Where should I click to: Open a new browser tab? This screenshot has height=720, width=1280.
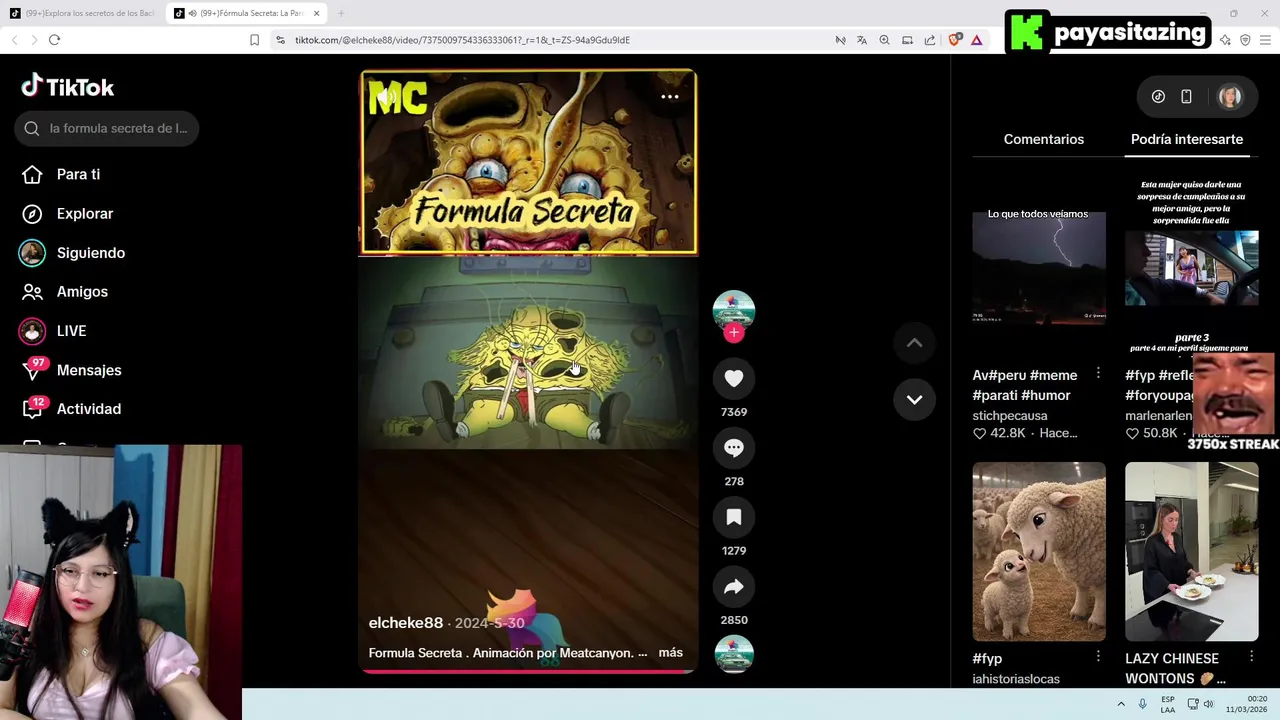tap(340, 13)
